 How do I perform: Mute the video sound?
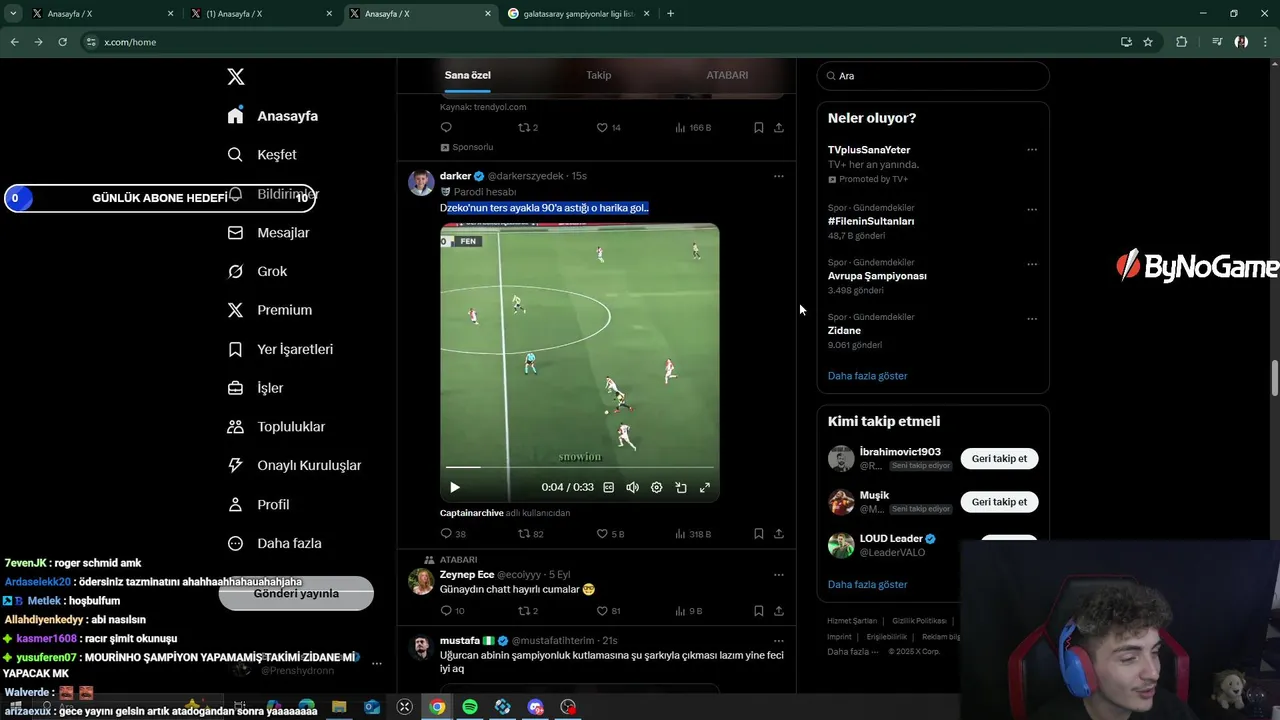pos(633,488)
